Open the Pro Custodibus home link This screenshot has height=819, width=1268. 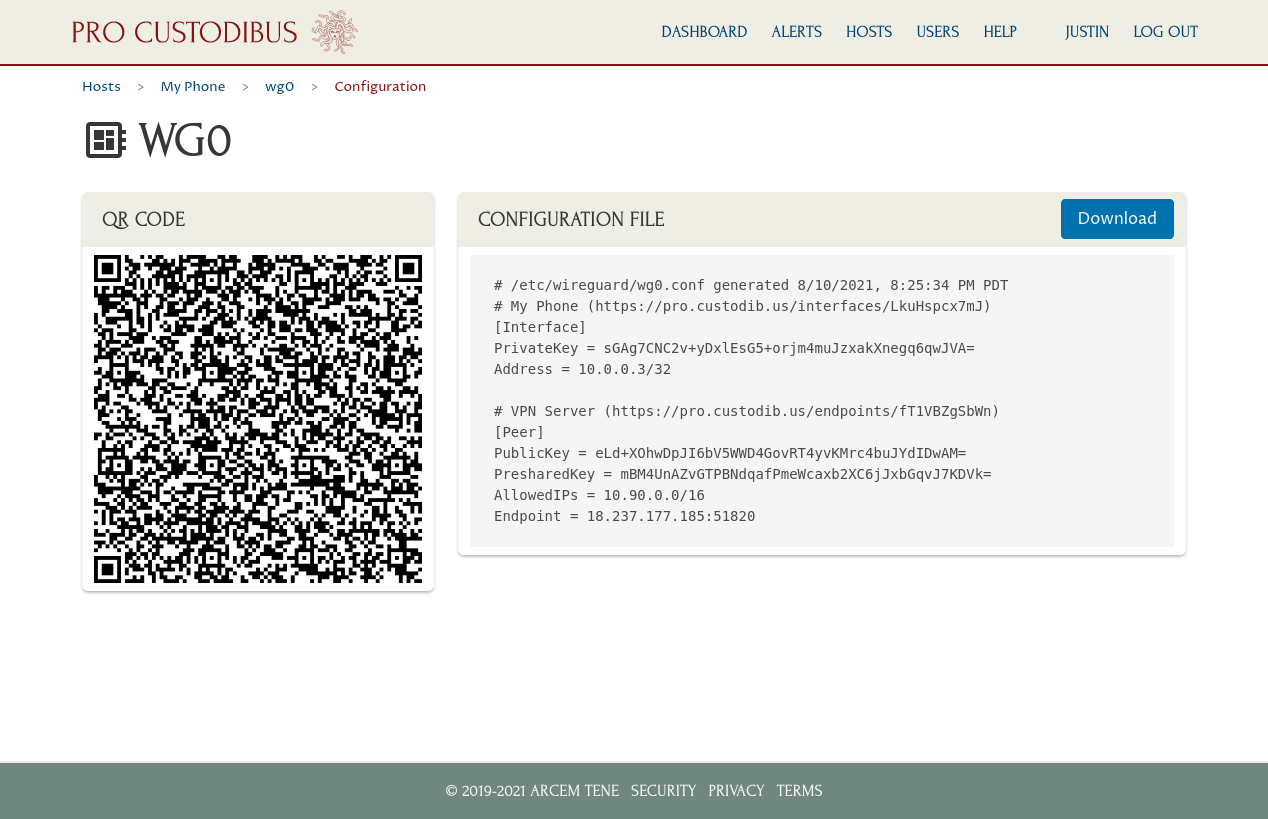[x=185, y=32]
